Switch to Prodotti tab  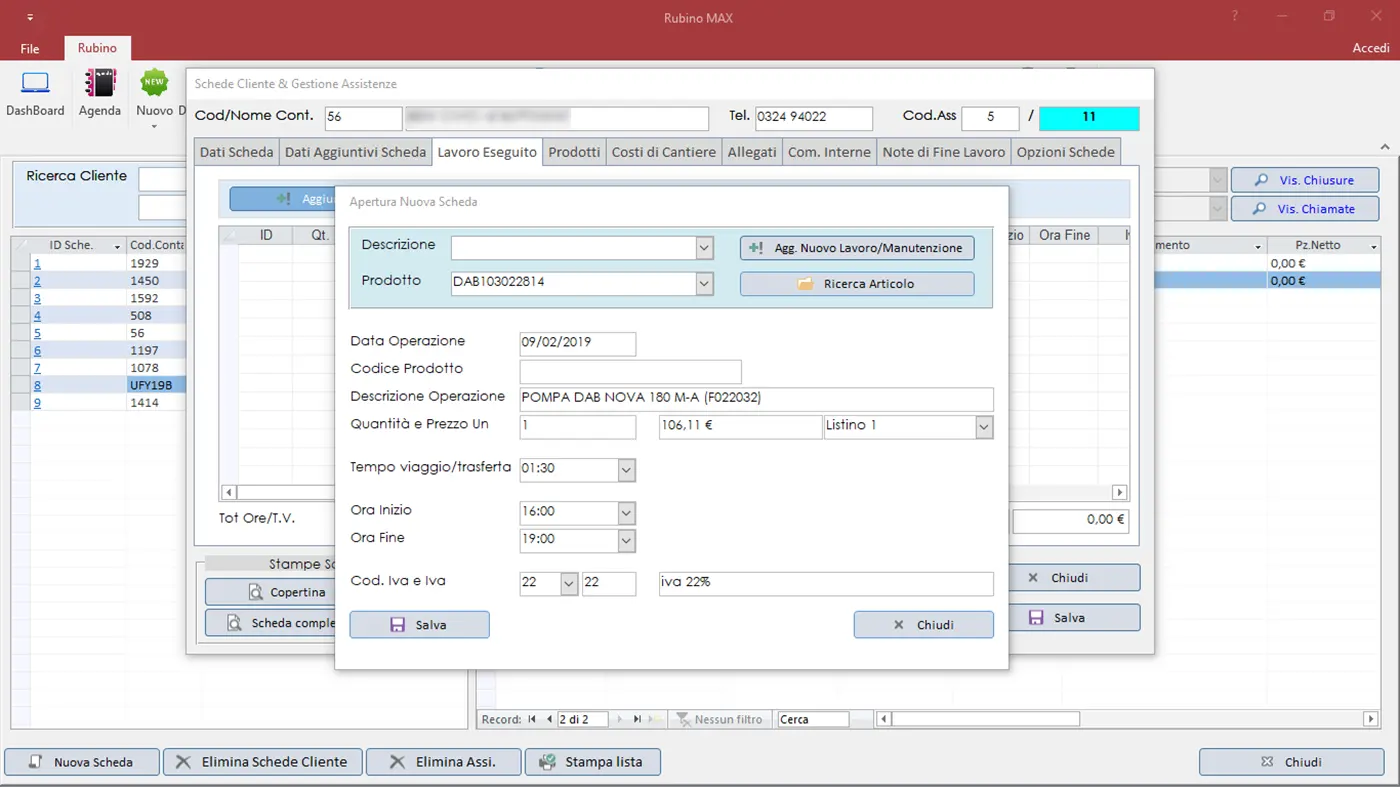574,152
